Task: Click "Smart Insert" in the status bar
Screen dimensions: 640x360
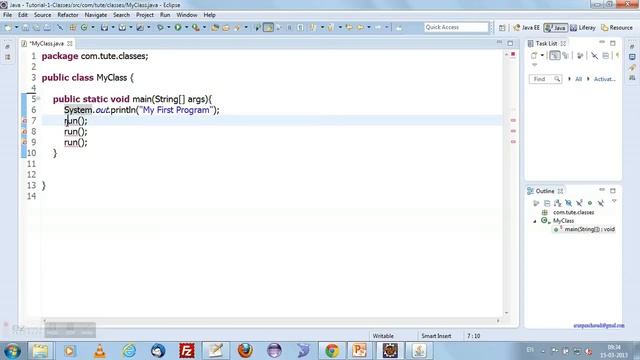Action: tap(436, 336)
